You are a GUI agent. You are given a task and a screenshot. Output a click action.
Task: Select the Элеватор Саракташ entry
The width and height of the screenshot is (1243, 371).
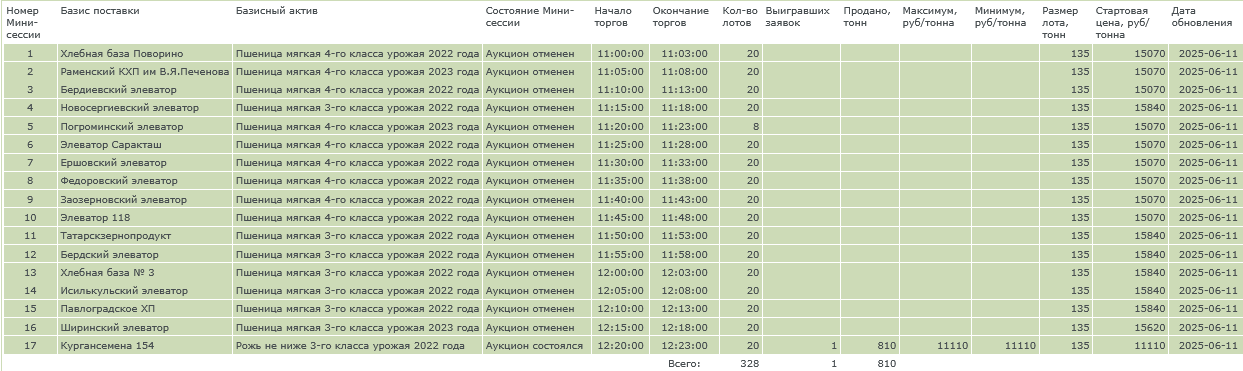[x=144, y=145]
